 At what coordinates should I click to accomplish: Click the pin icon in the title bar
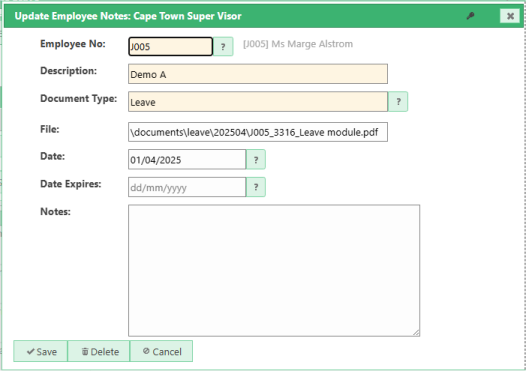pyautogui.click(x=471, y=16)
